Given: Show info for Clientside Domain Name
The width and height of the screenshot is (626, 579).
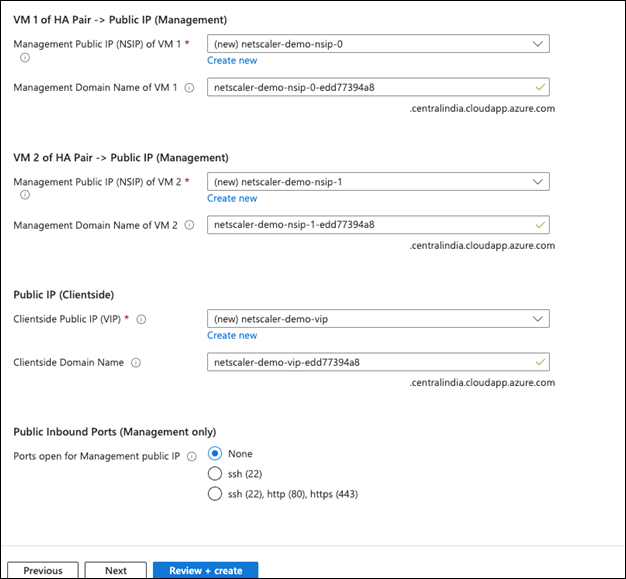Looking at the screenshot, I should (x=136, y=363).
